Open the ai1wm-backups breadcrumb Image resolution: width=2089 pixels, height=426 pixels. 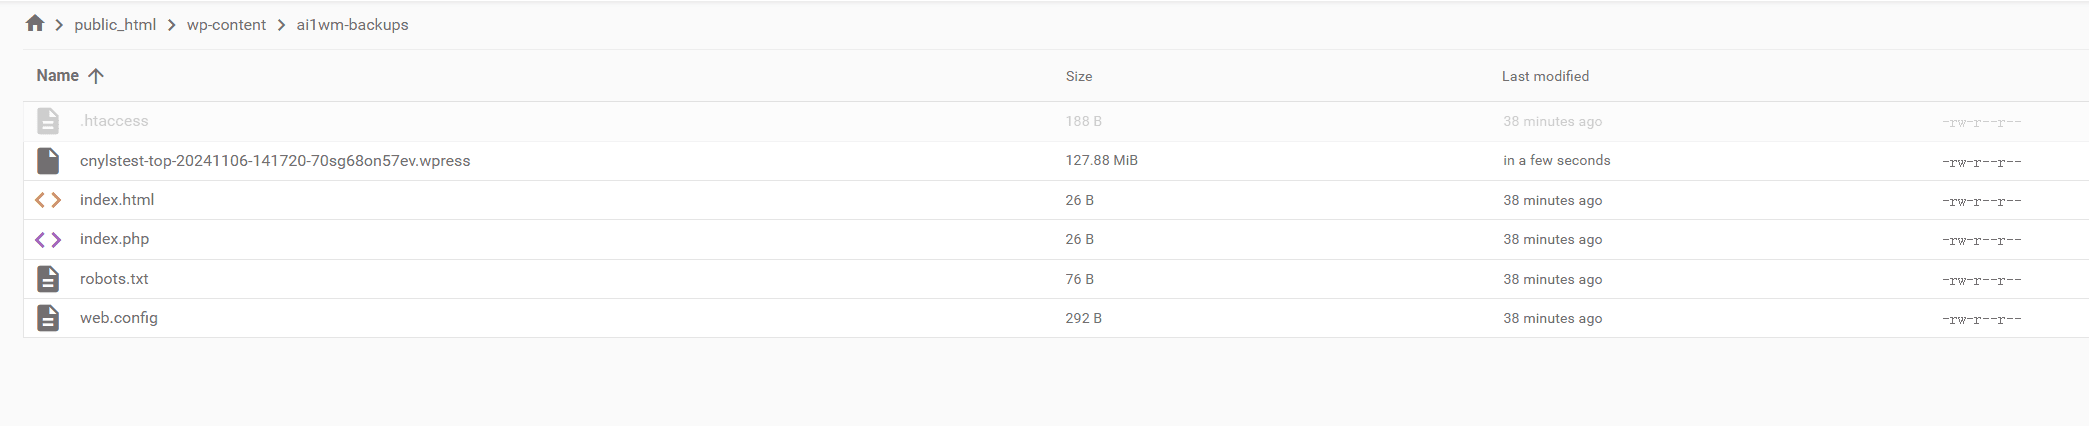(x=352, y=25)
